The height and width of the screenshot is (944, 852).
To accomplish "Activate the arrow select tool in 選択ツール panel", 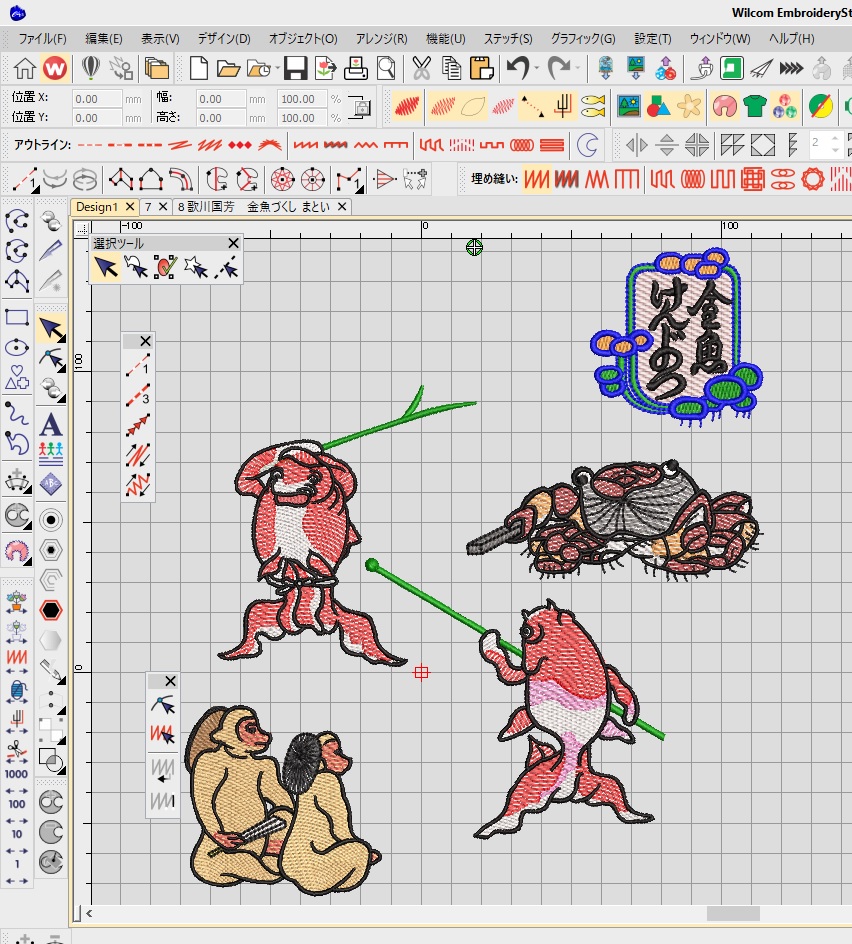I will [x=106, y=267].
